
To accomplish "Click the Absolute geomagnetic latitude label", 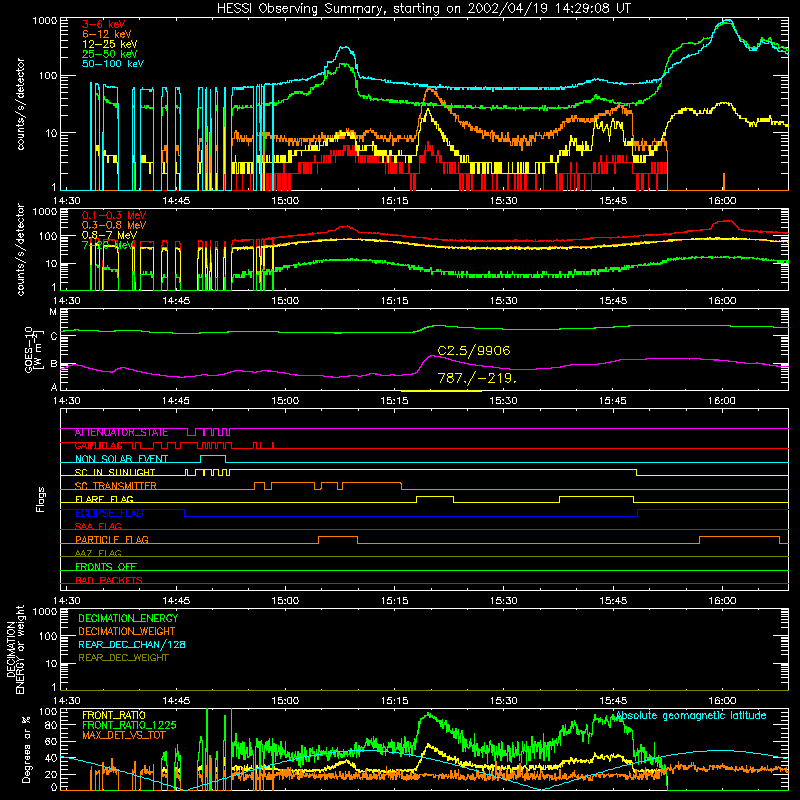I will point(691,716).
